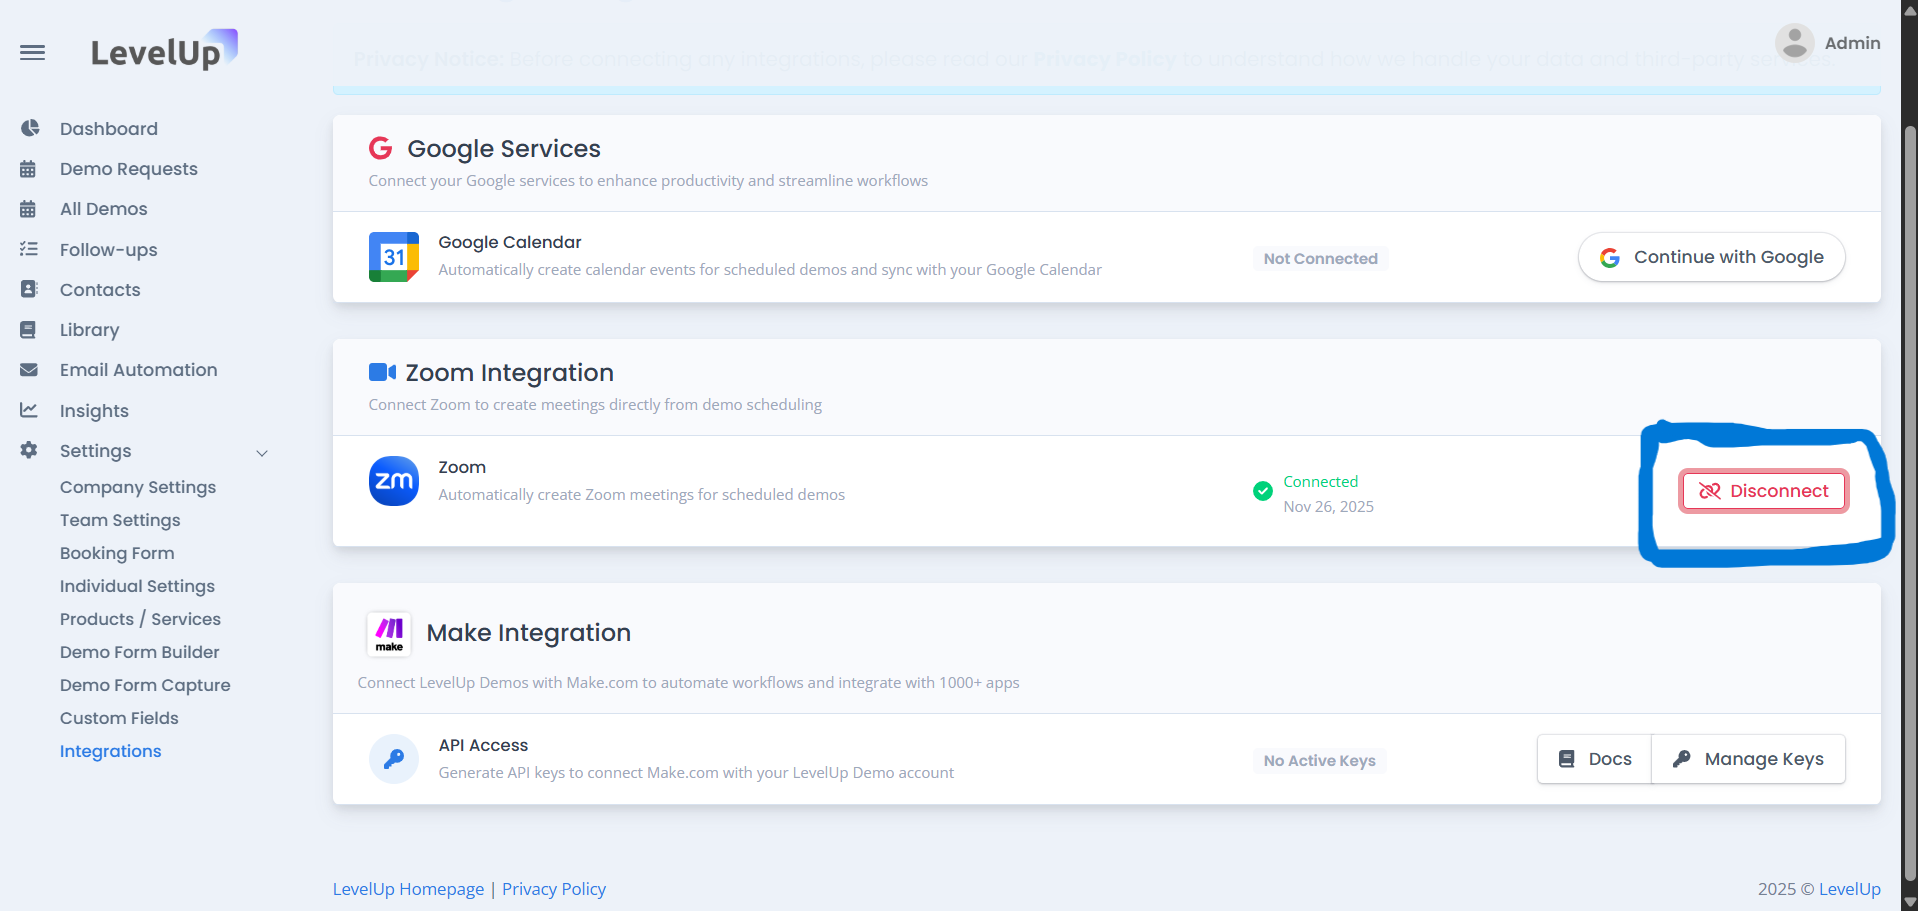Image resolution: width=1918 pixels, height=911 pixels.
Task: Click the Dashboard pie chart icon
Action: click(x=30, y=128)
